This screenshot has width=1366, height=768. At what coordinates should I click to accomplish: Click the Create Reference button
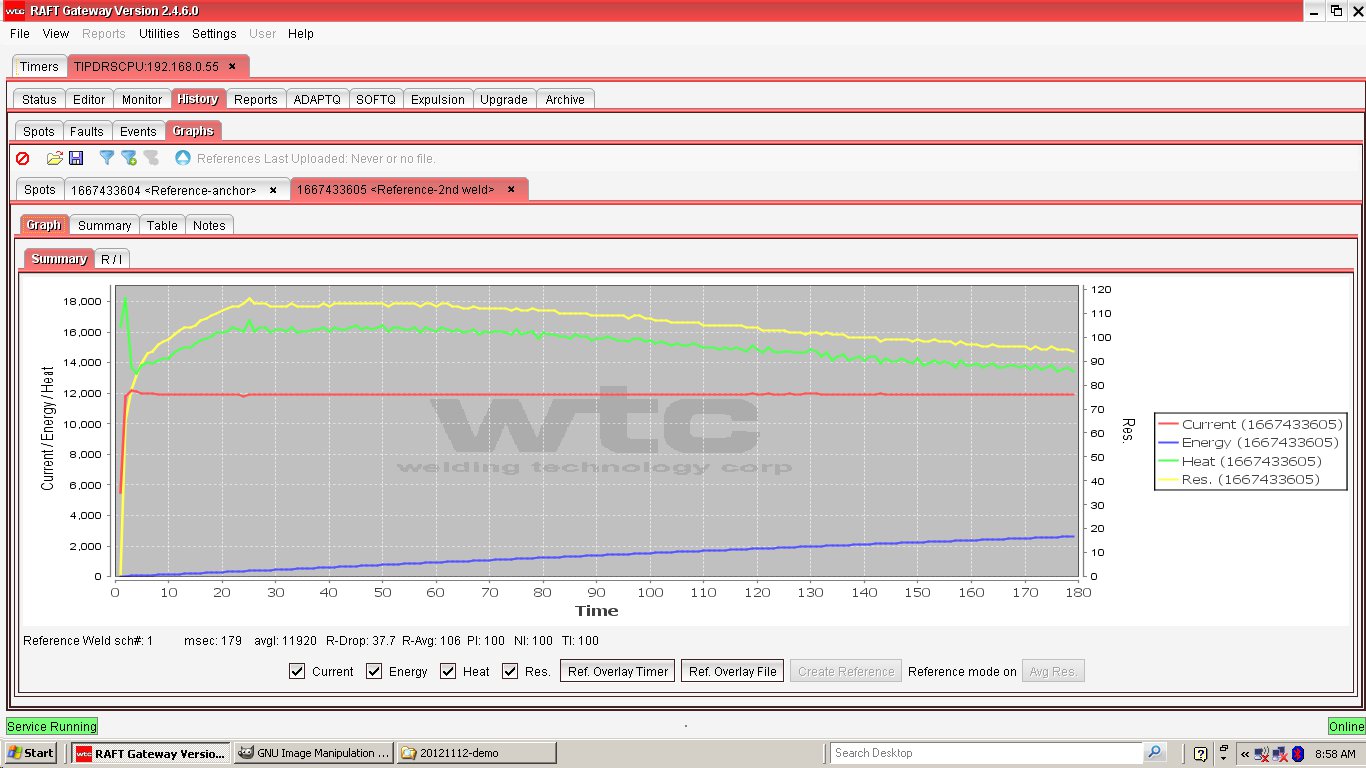pos(846,671)
